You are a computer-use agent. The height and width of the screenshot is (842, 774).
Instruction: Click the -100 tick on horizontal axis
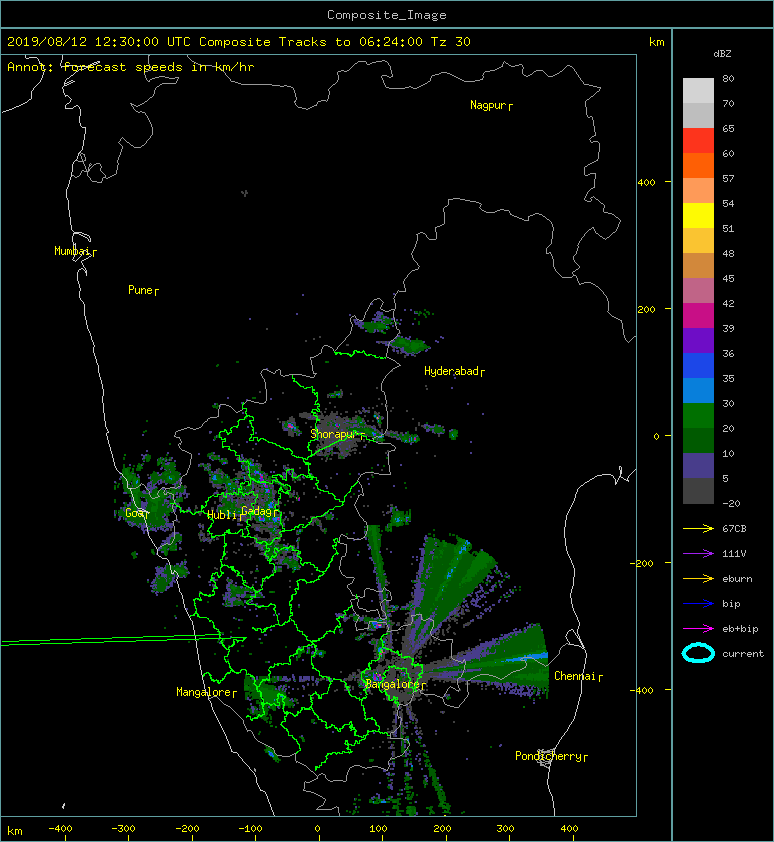coord(250,829)
